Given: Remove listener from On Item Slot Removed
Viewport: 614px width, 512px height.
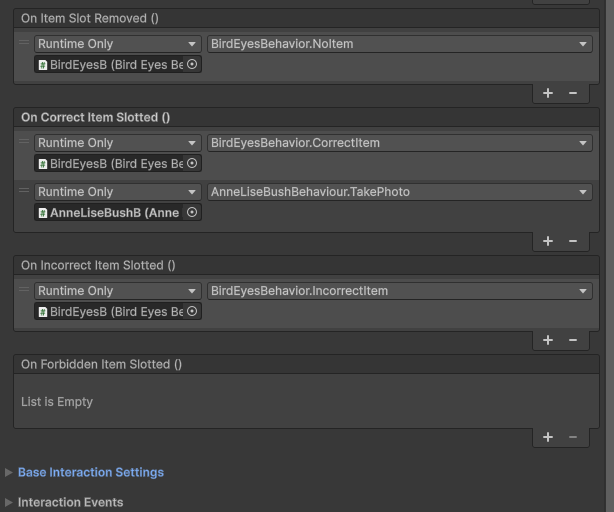Looking at the screenshot, I should click(x=573, y=92).
